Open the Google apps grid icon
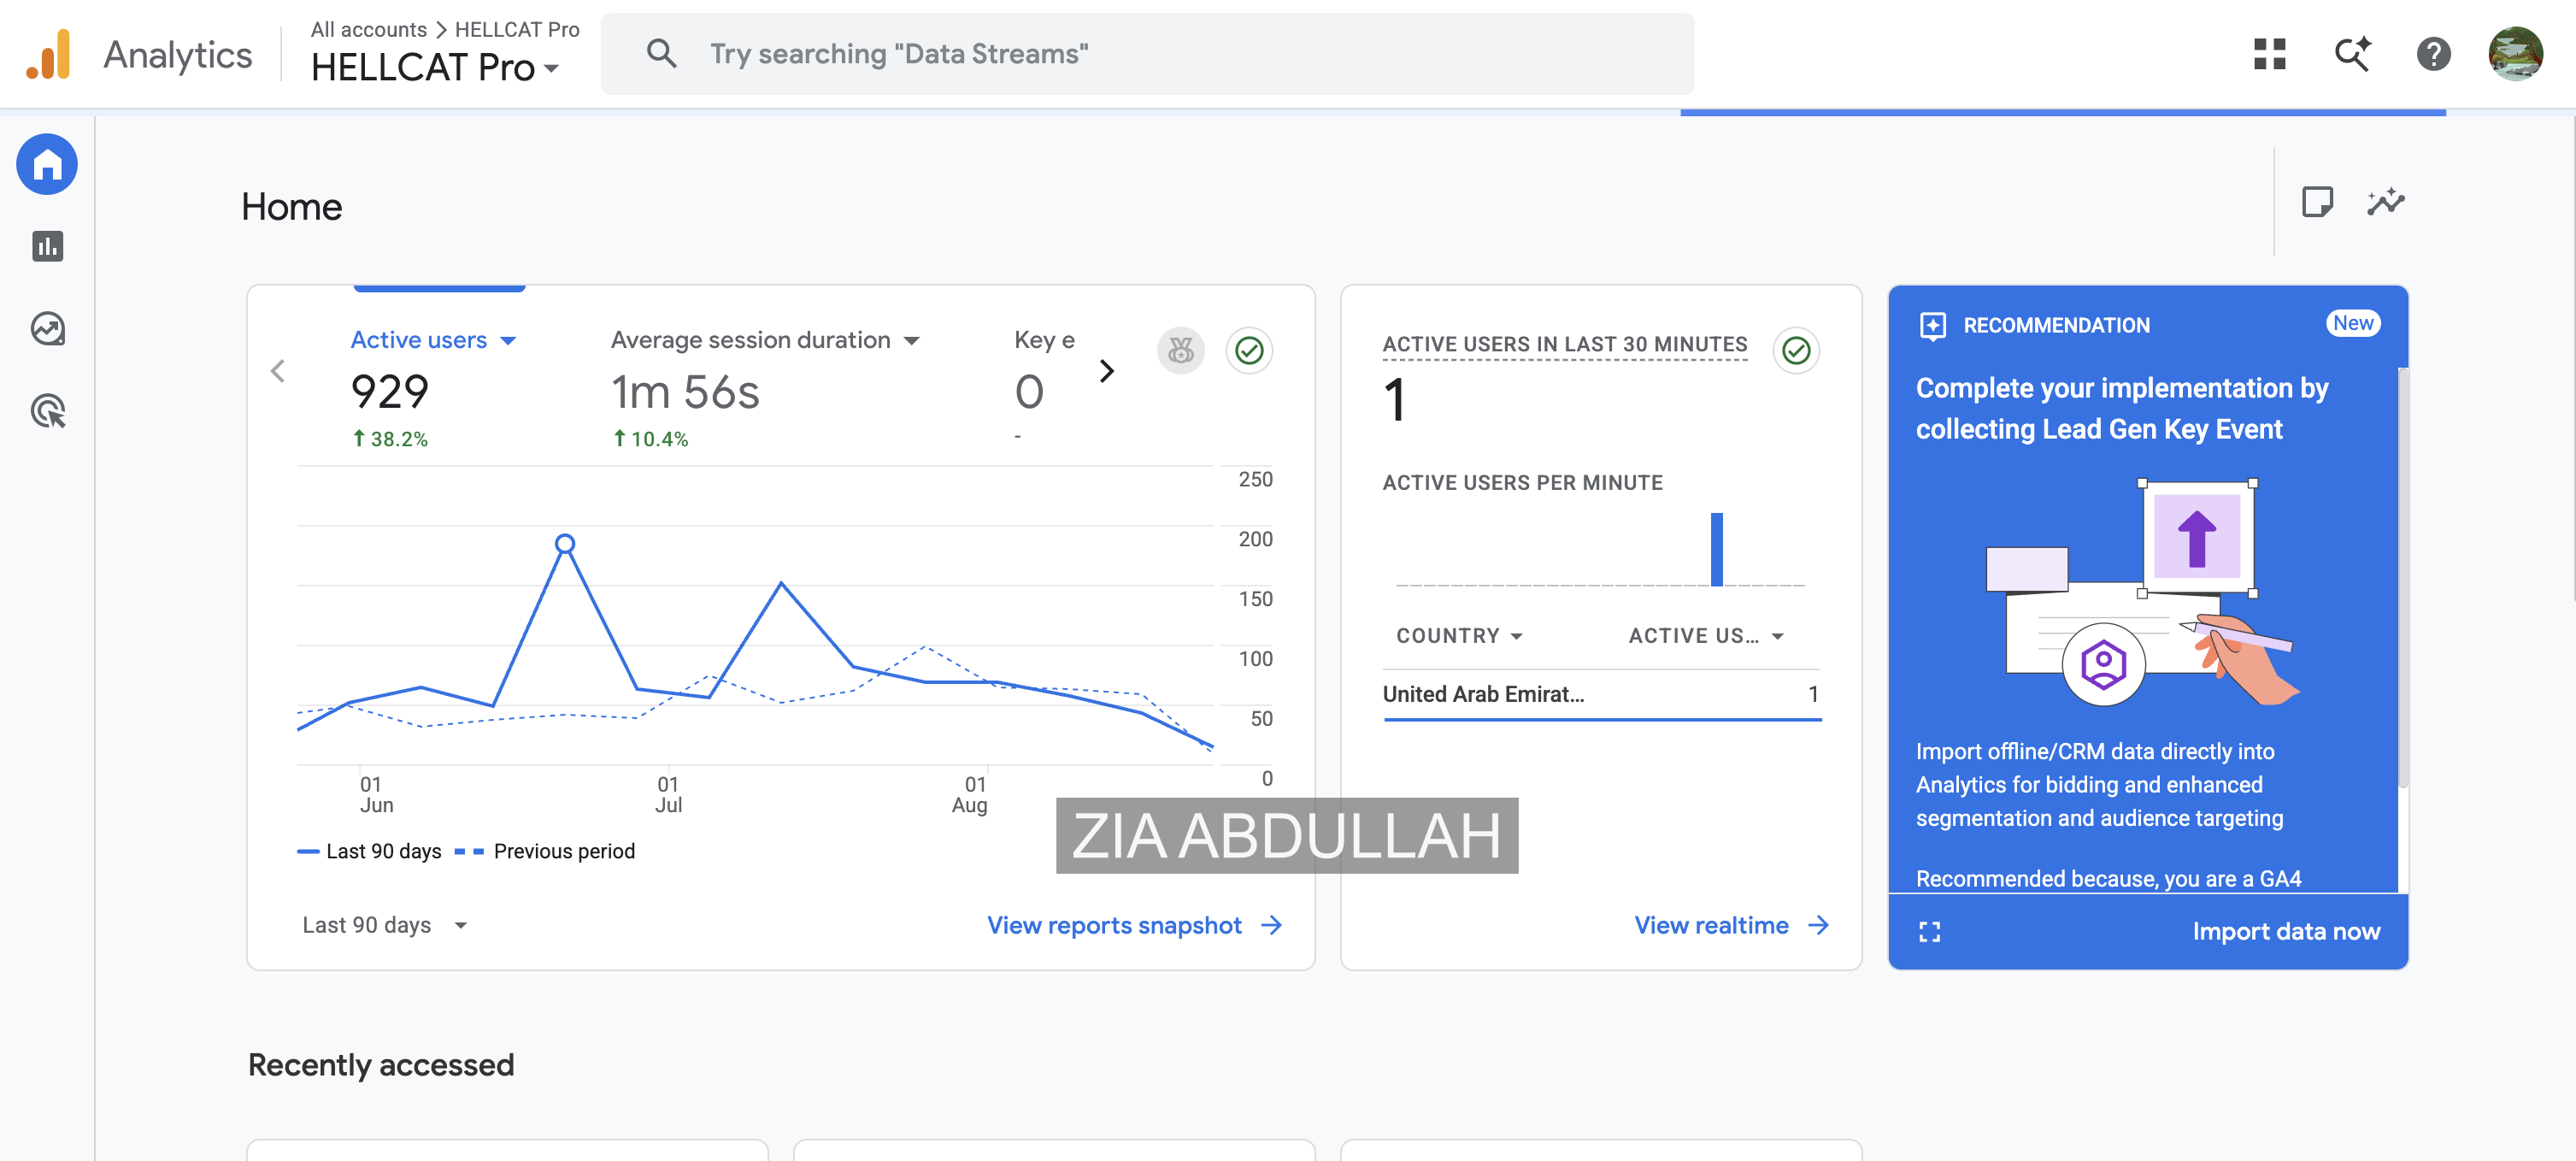This screenshot has width=2576, height=1161. coord(2270,54)
